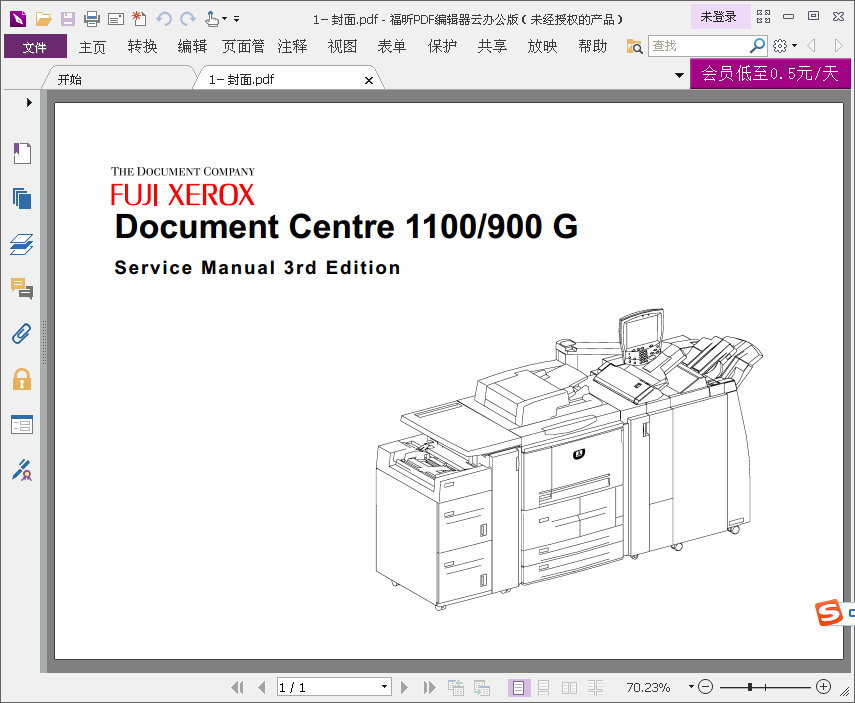Click the magnifier search icon

point(757,46)
